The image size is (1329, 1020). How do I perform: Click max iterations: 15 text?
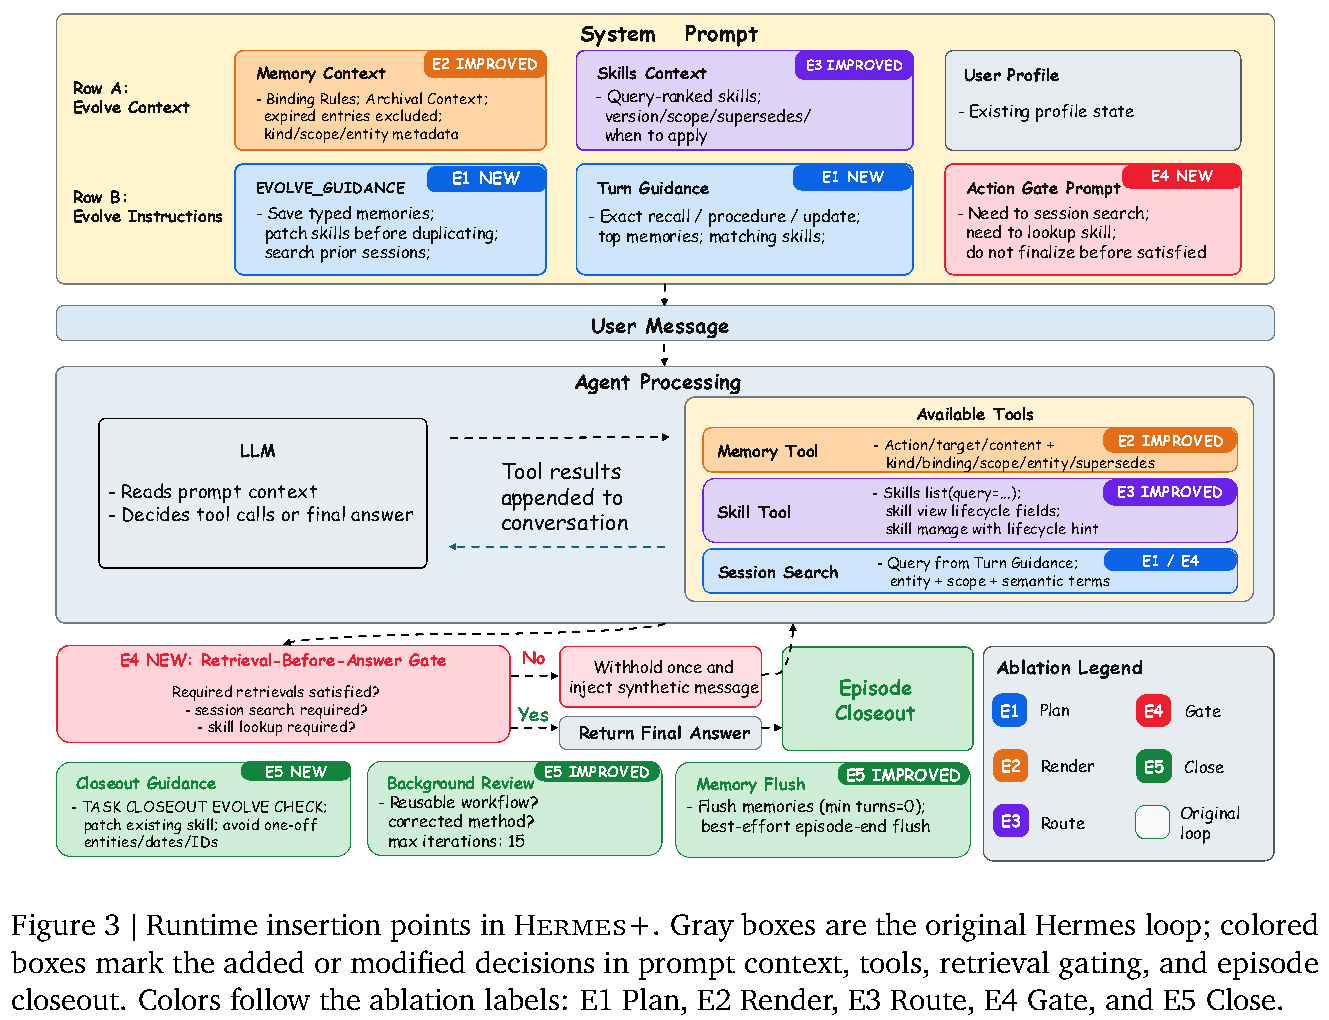456,841
